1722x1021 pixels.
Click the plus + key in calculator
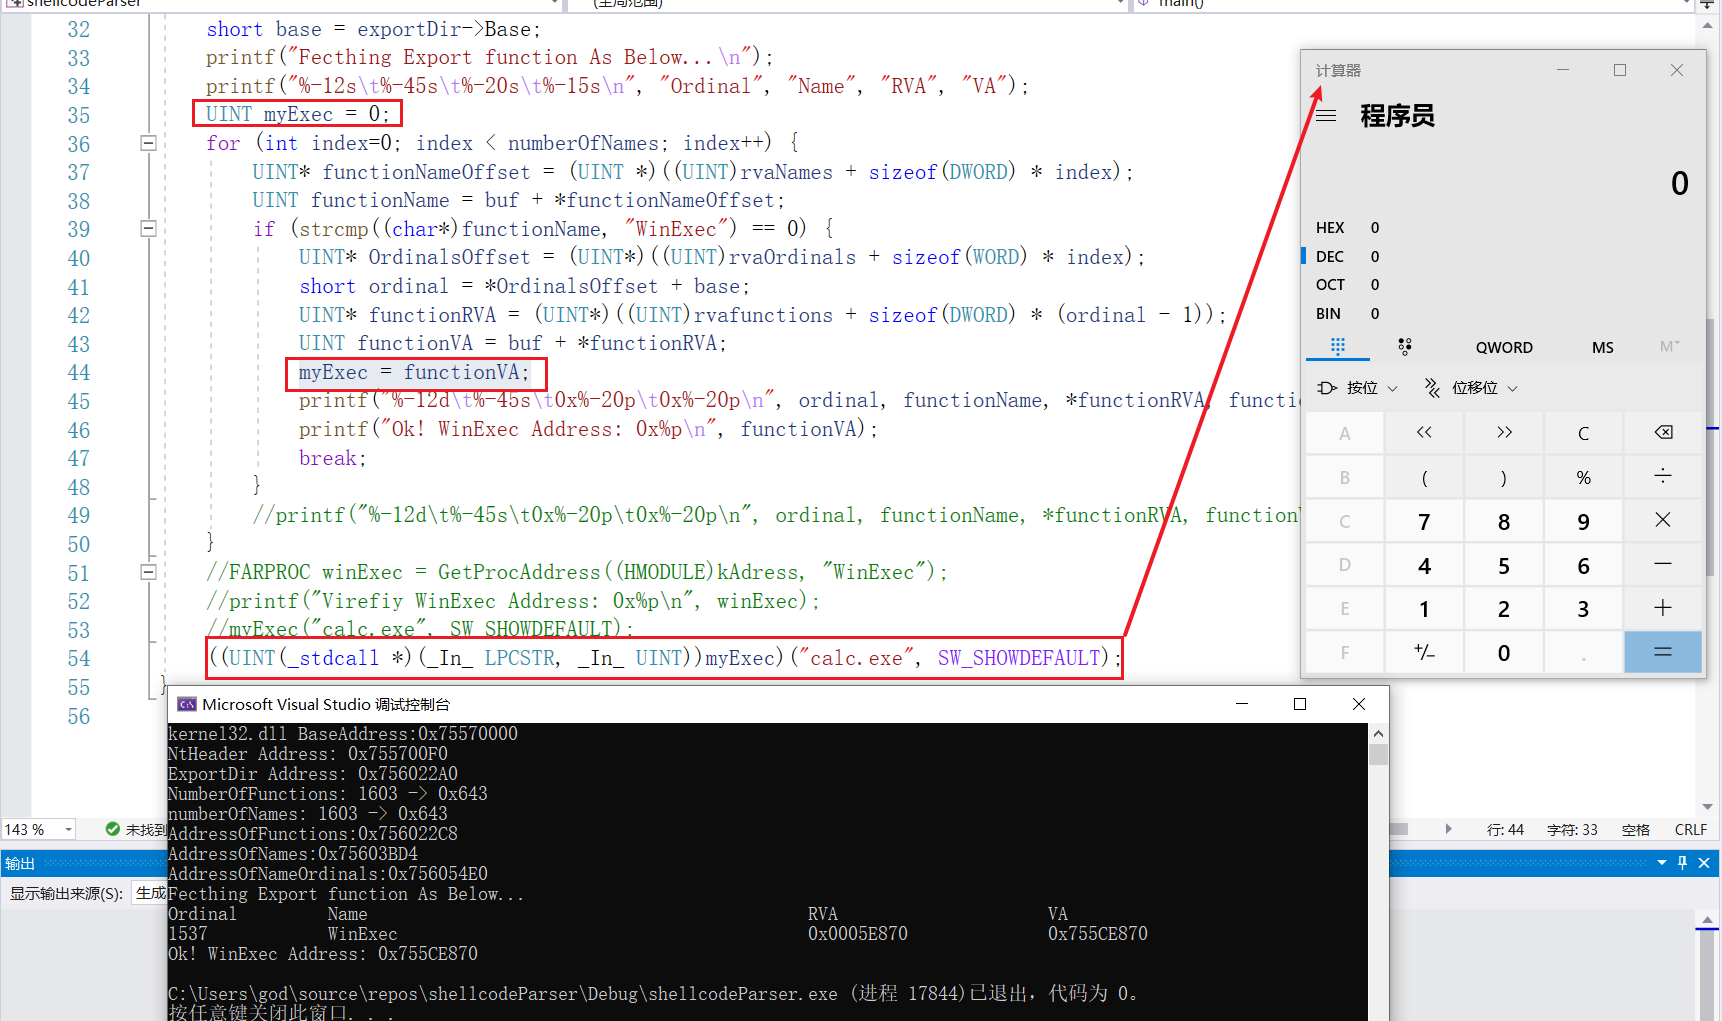(x=1663, y=608)
